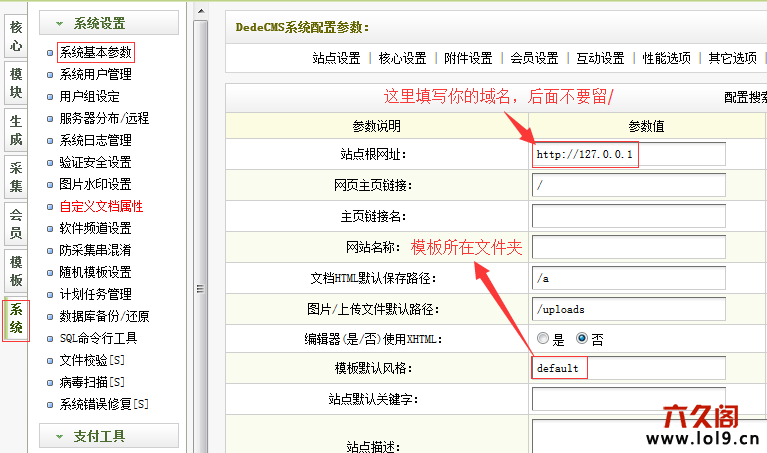Select 互动设置 config tab
Viewport: 767px width, 453px height.
click(601, 58)
